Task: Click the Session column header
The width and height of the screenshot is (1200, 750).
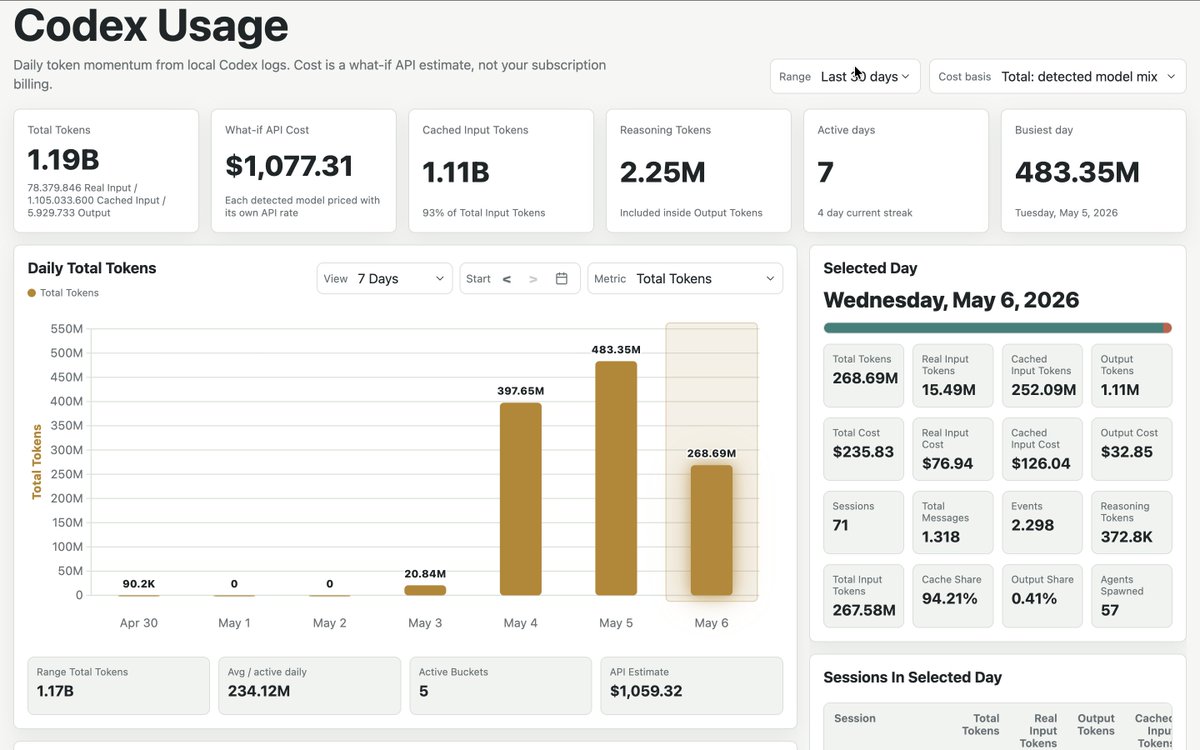Action: pos(855,718)
